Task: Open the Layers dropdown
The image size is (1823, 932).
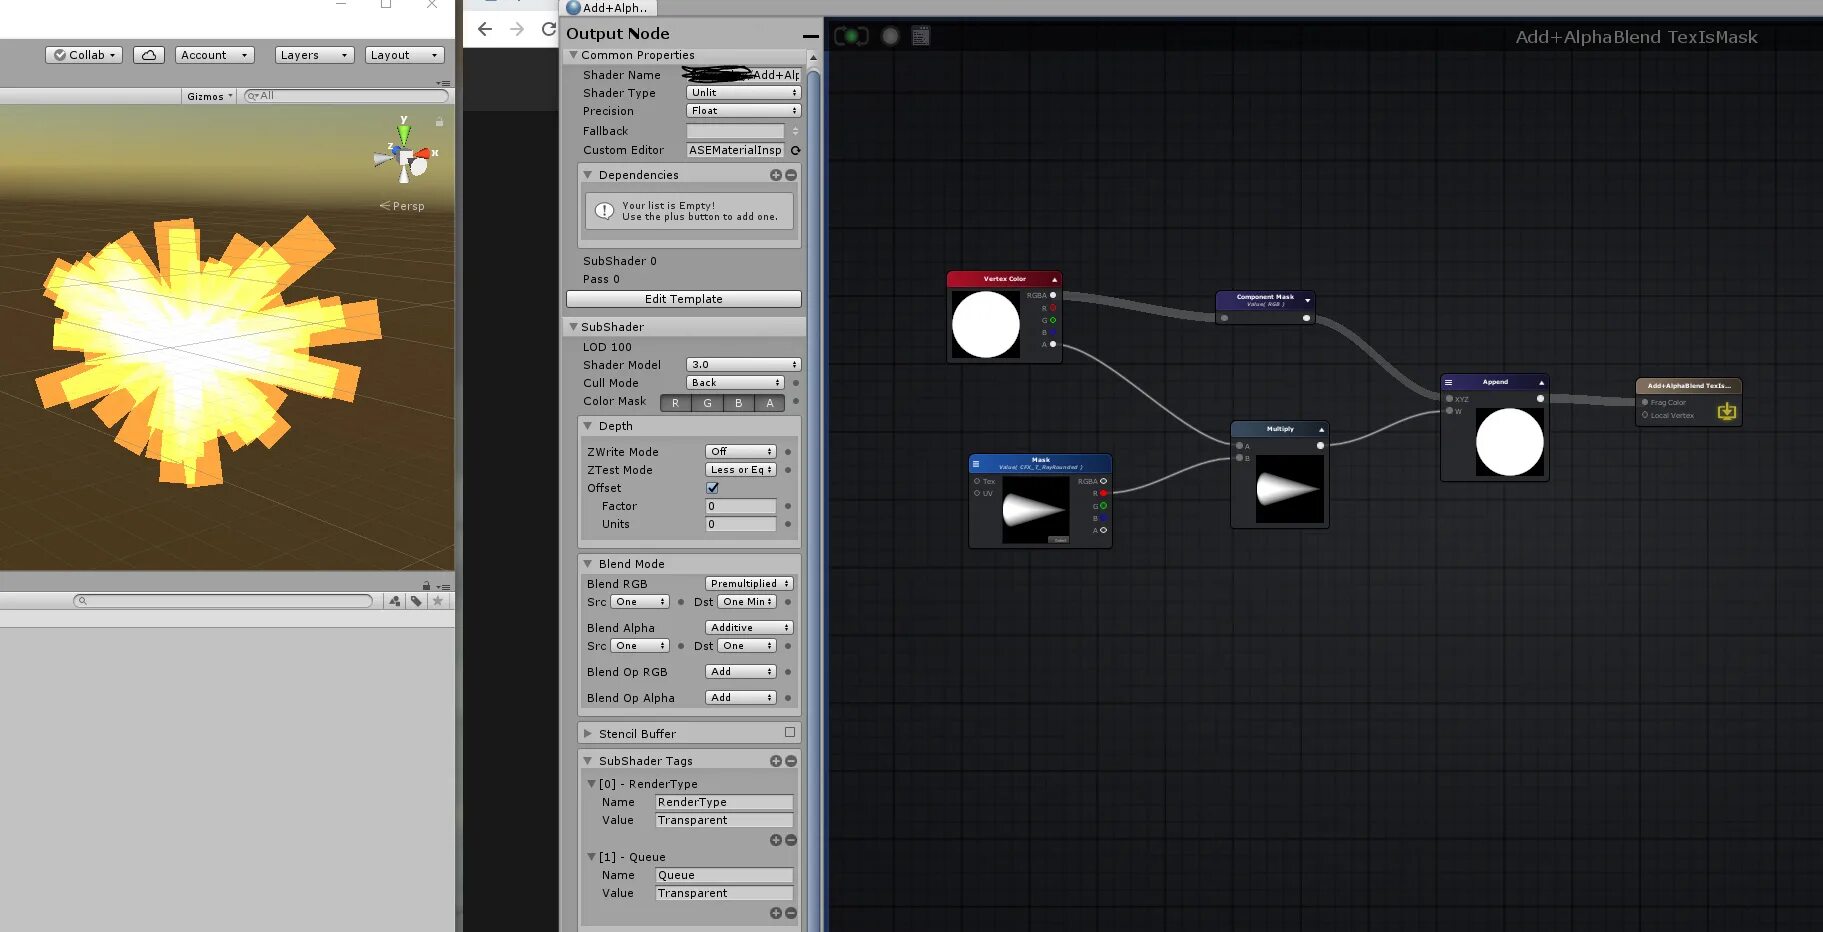Action: 314,55
